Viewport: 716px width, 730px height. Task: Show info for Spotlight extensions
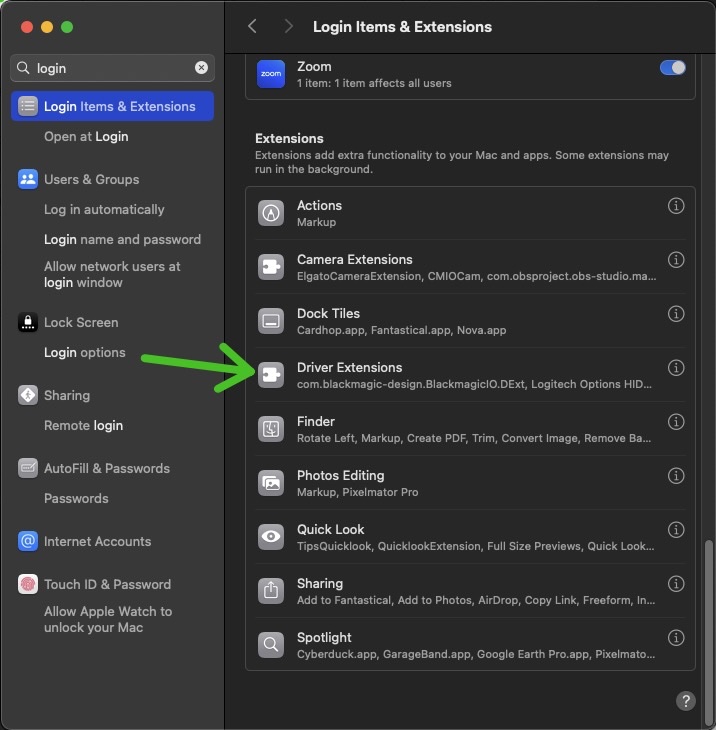click(x=675, y=637)
